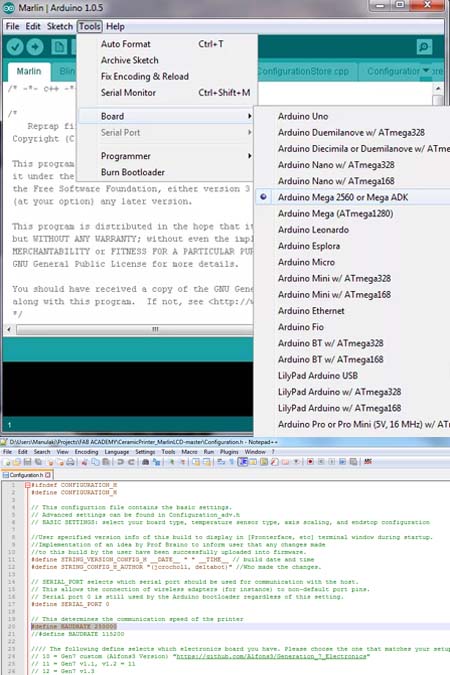450x675 pixels.
Task: Click the Undo icon in Notepad++ toolbar
Action: (120, 462)
